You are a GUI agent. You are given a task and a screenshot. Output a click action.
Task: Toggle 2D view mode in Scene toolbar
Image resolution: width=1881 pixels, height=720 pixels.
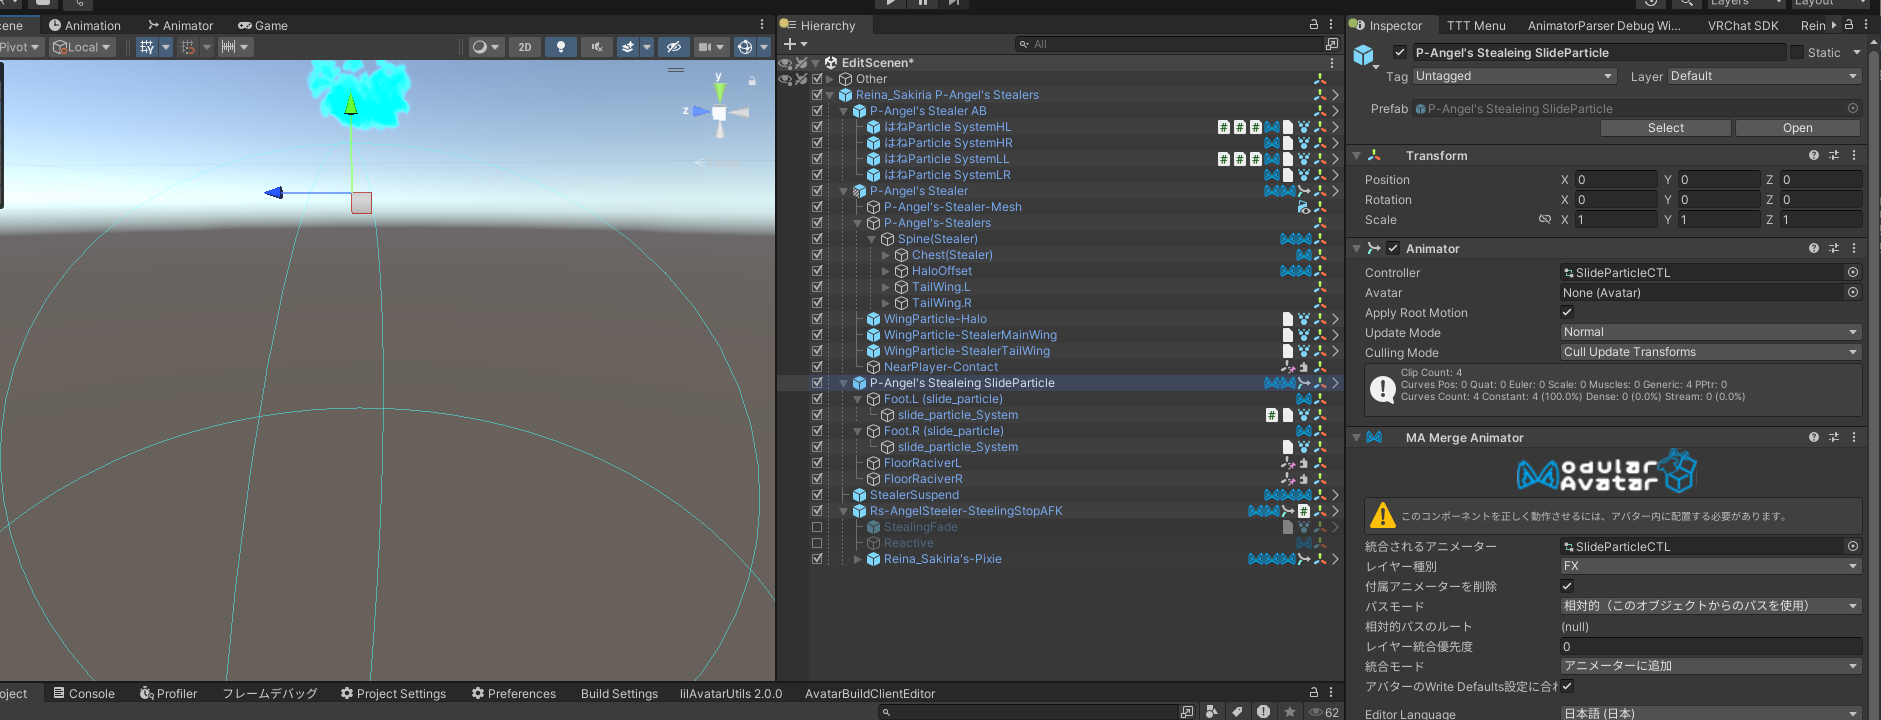tap(524, 47)
